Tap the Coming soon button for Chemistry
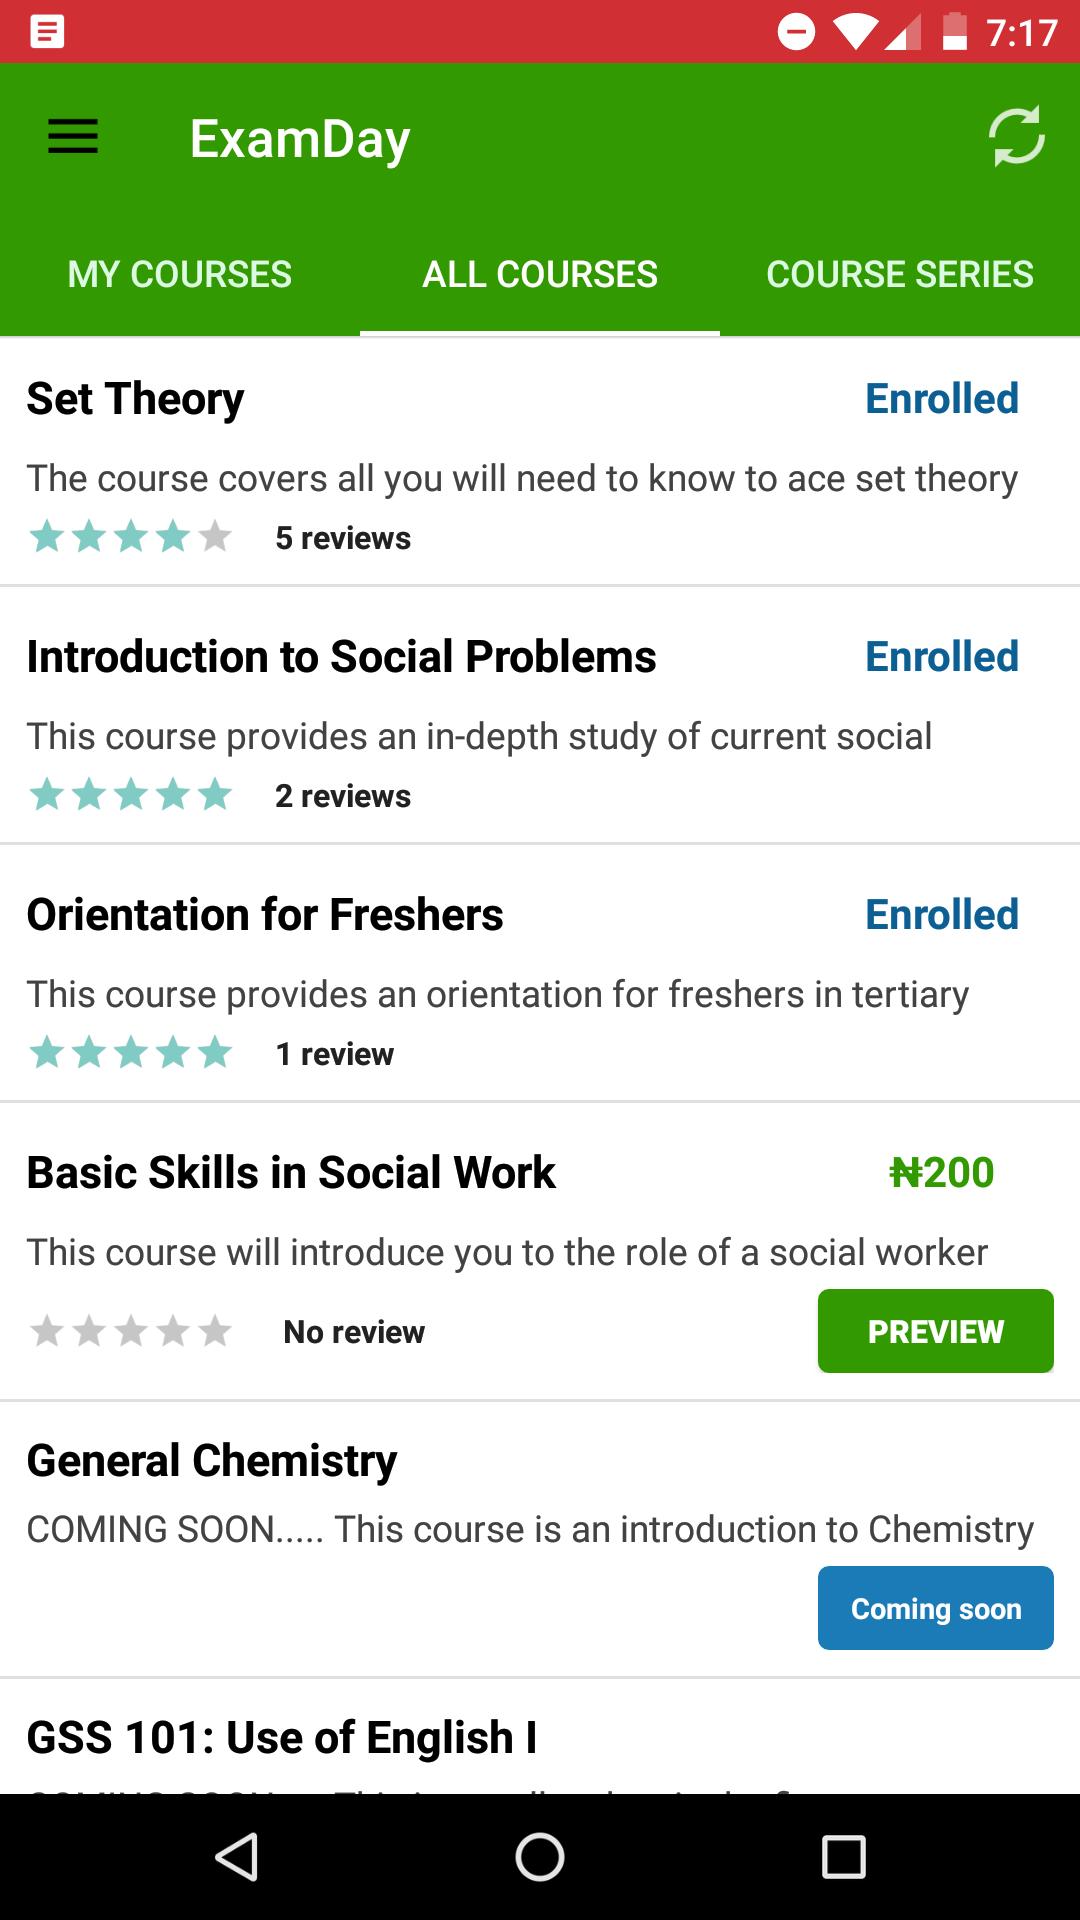Image resolution: width=1080 pixels, height=1920 pixels. (x=936, y=1608)
